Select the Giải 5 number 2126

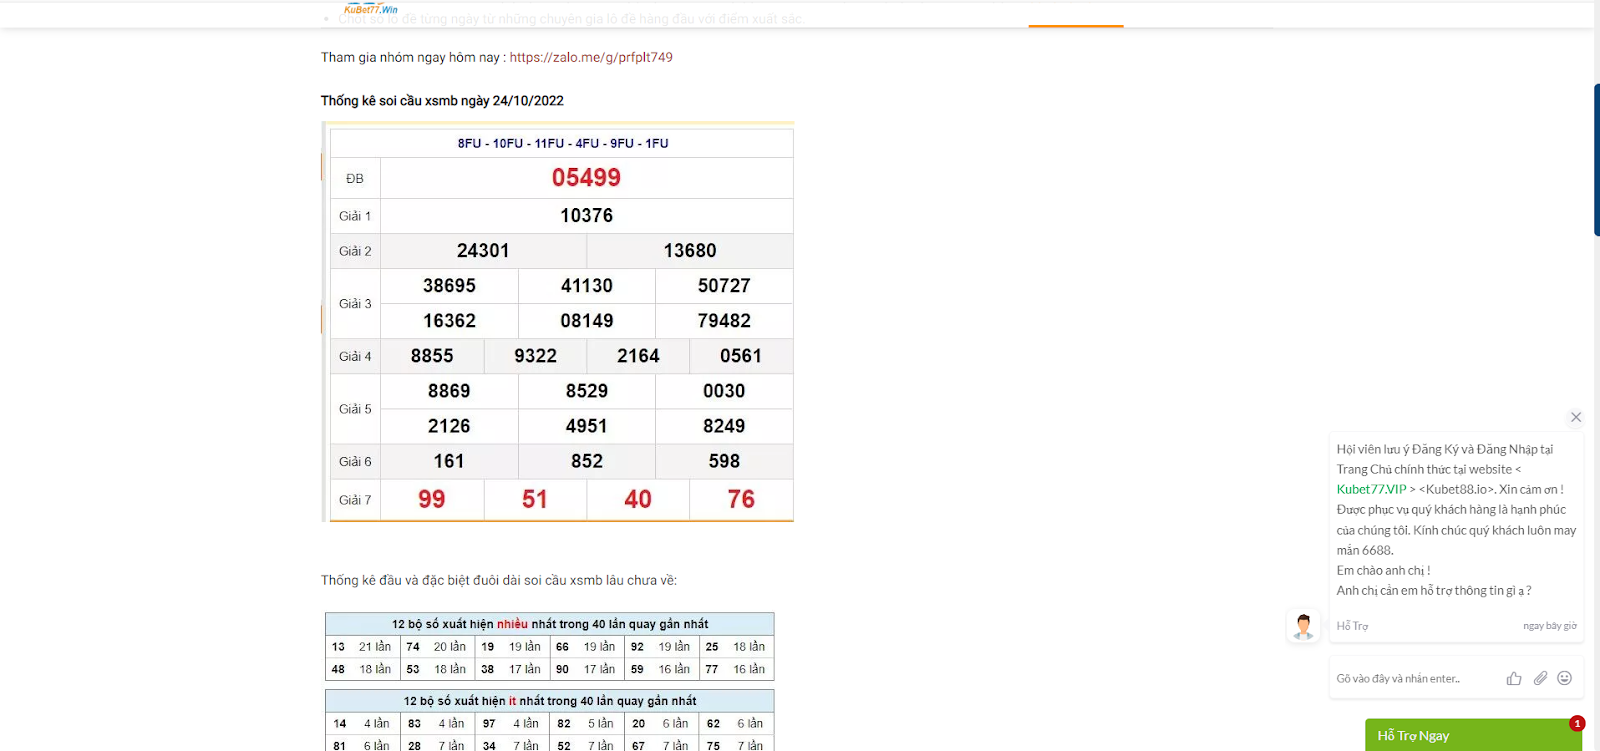click(x=449, y=426)
